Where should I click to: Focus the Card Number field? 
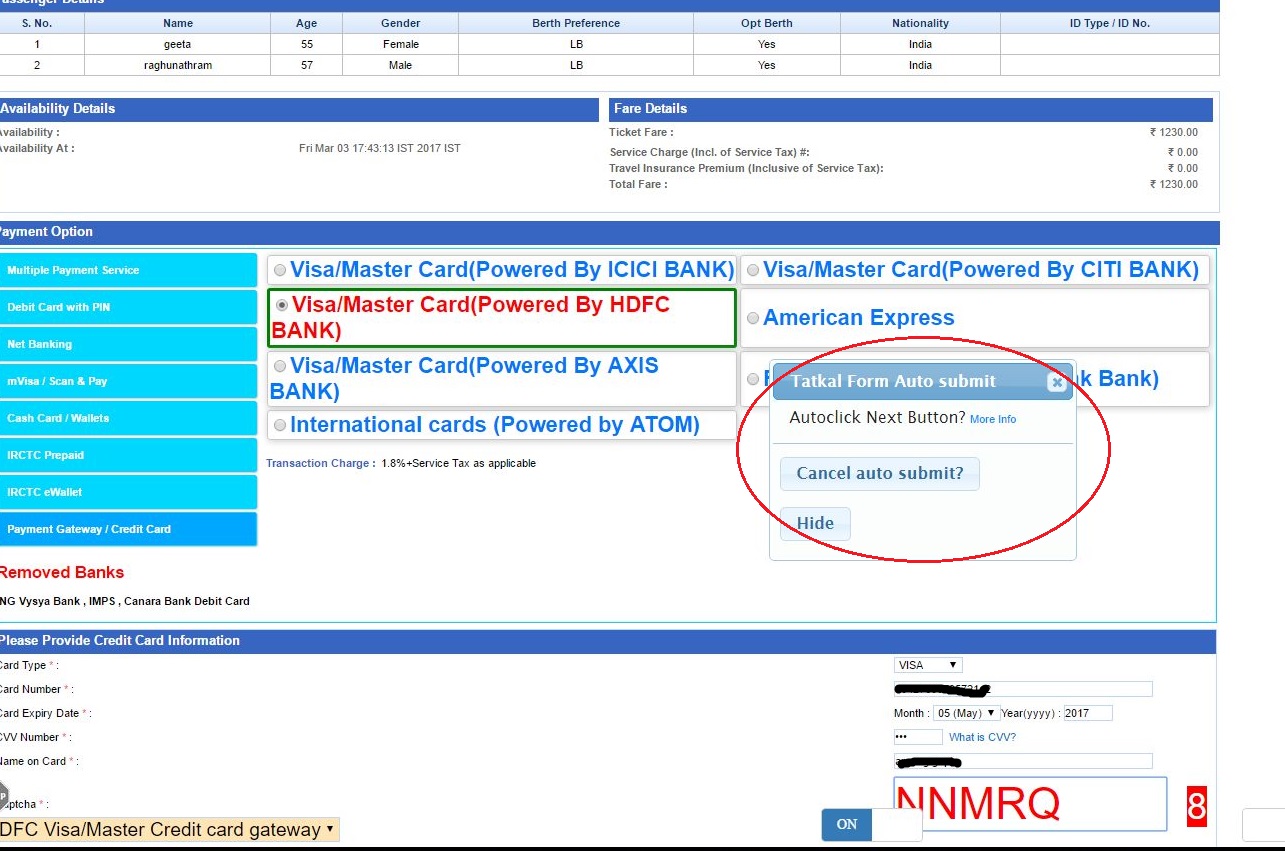point(1023,689)
